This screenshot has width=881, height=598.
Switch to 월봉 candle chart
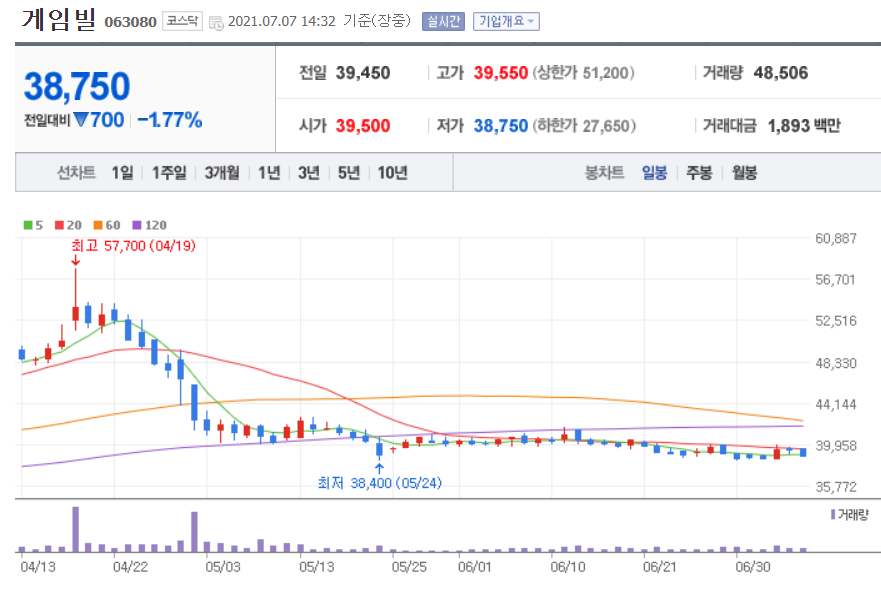(x=744, y=173)
